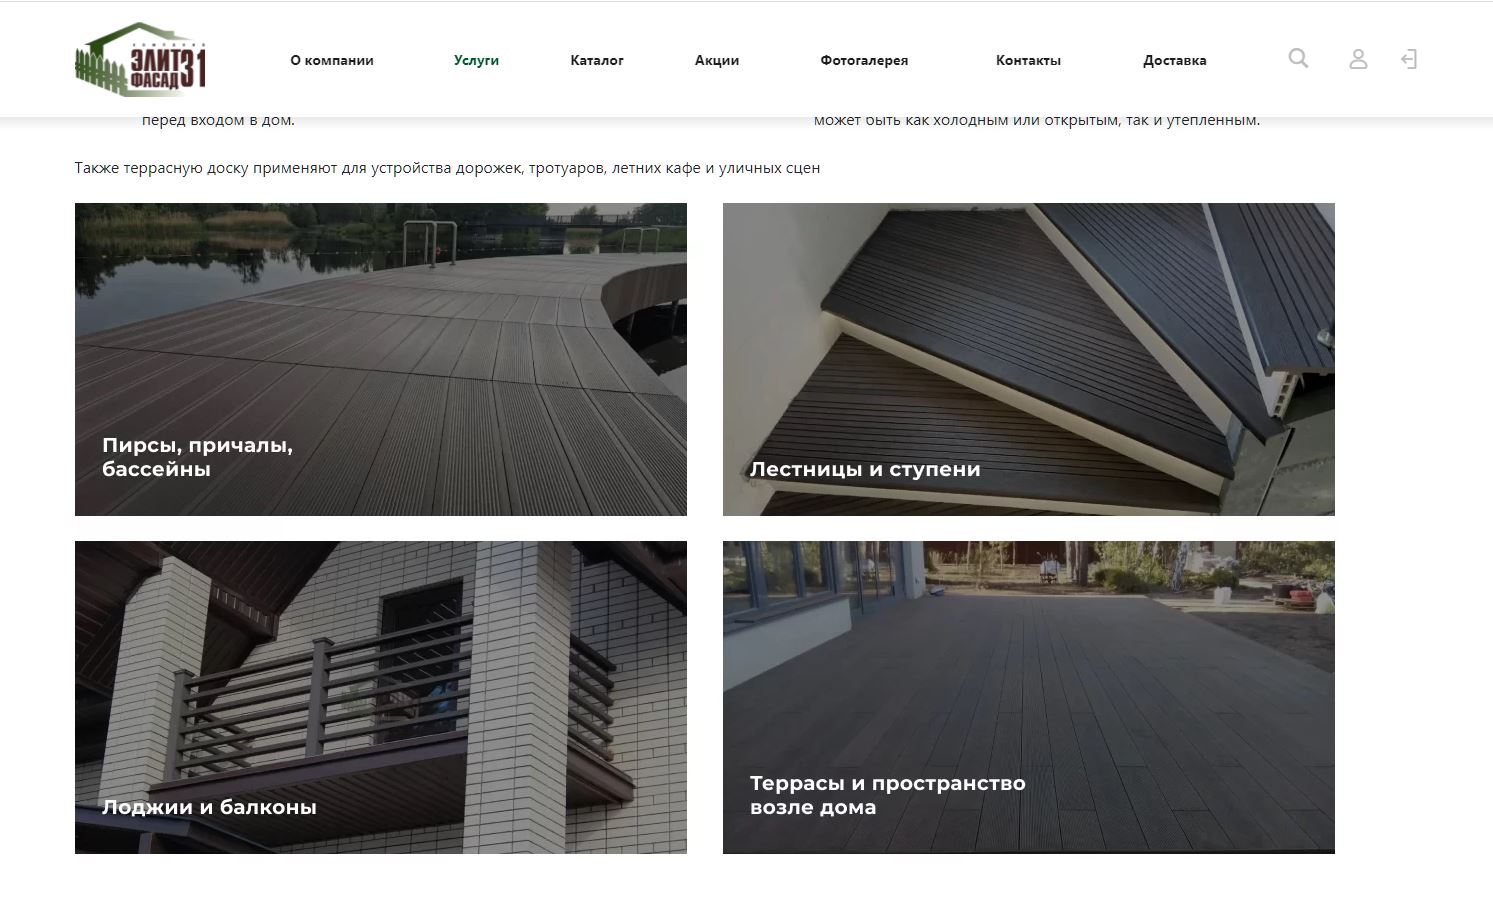Open the Услуги menu item
The width and height of the screenshot is (1493, 900).
[x=476, y=60]
